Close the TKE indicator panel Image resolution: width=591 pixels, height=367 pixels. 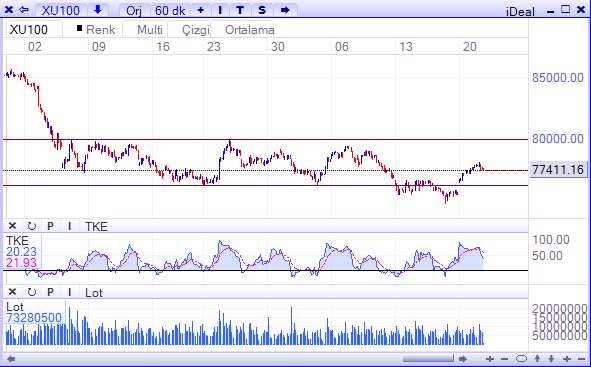(x=12, y=226)
